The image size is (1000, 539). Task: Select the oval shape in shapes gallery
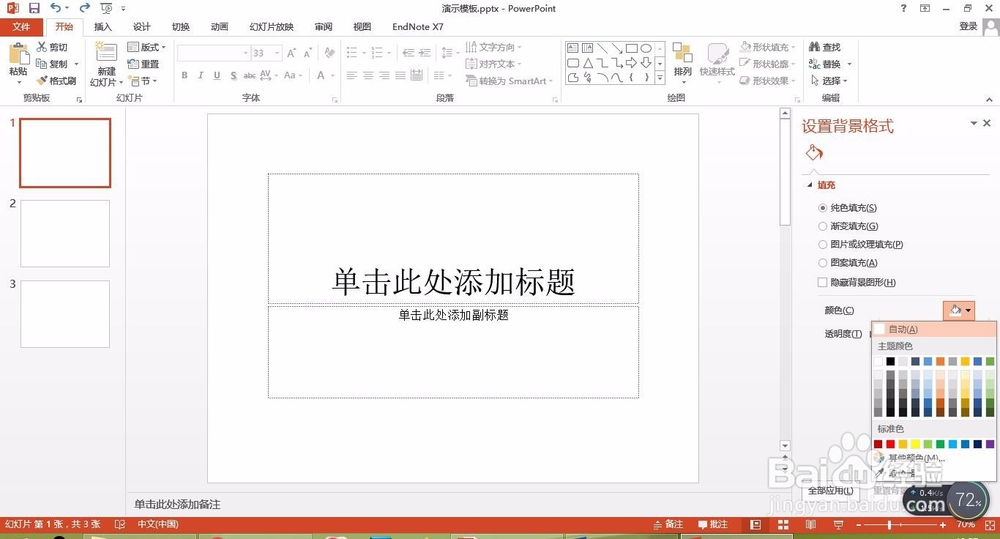646,48
